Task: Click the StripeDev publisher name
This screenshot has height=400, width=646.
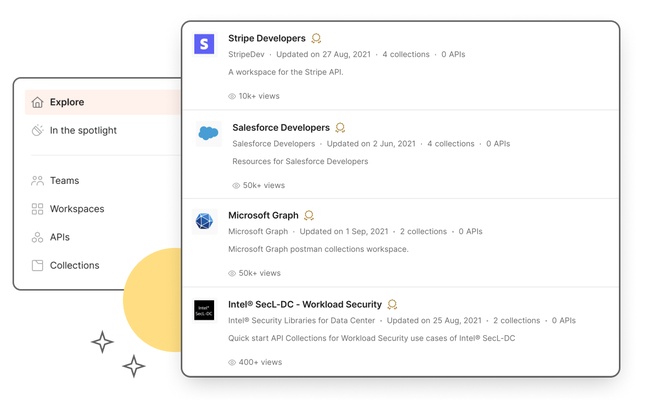Action: click(246, 54)
